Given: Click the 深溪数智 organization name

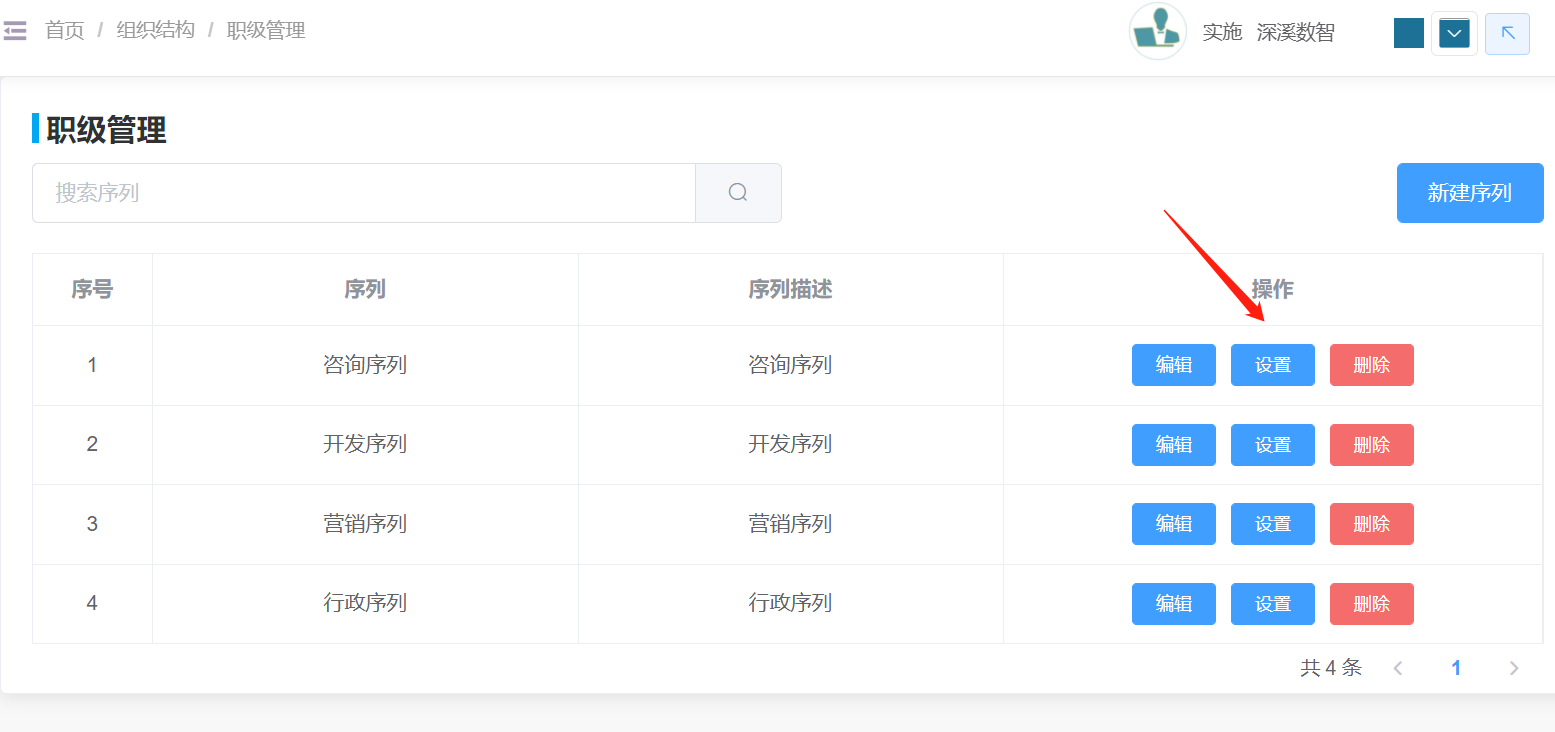Looking at the screenshot, I should pyautogui.click(x=1295, y=33).
